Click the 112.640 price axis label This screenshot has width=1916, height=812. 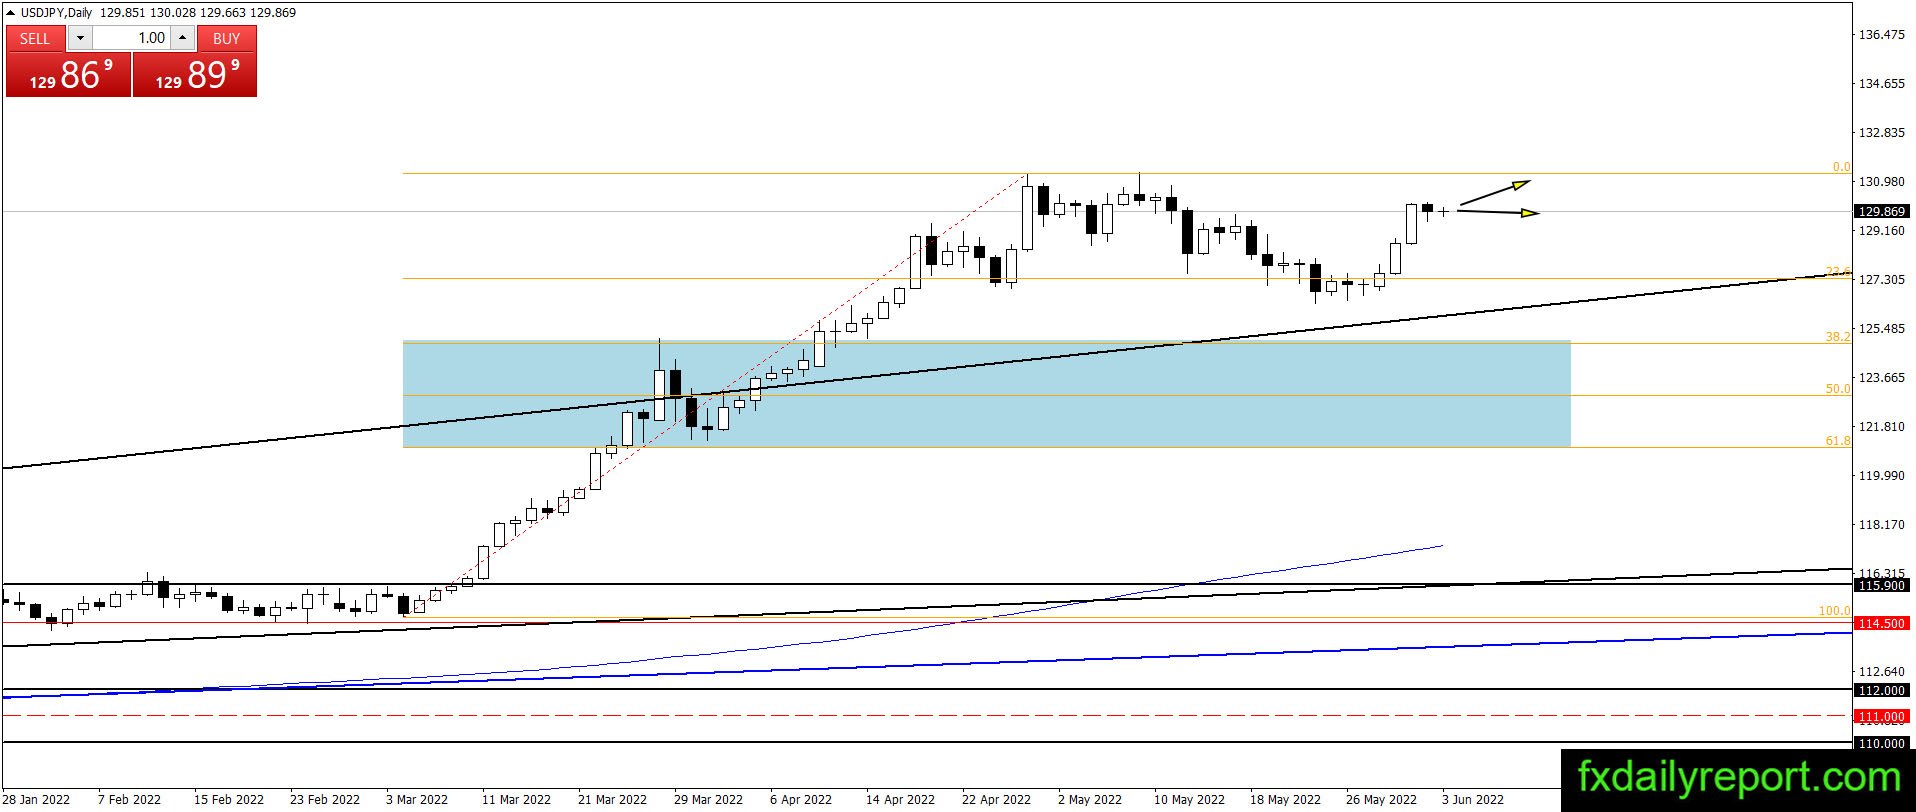pyautogui.click(x=1881, y=672)
